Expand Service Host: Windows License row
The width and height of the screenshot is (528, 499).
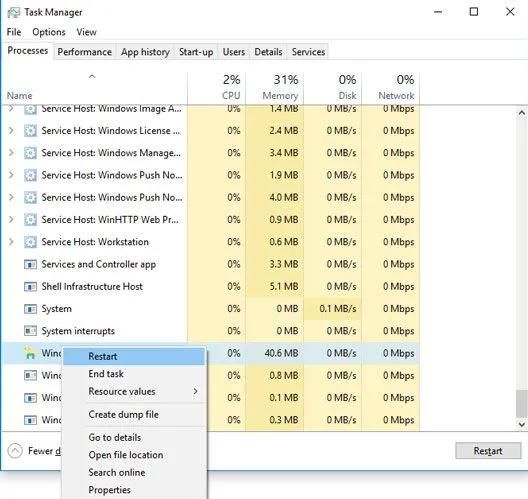(x=11, y=131)
